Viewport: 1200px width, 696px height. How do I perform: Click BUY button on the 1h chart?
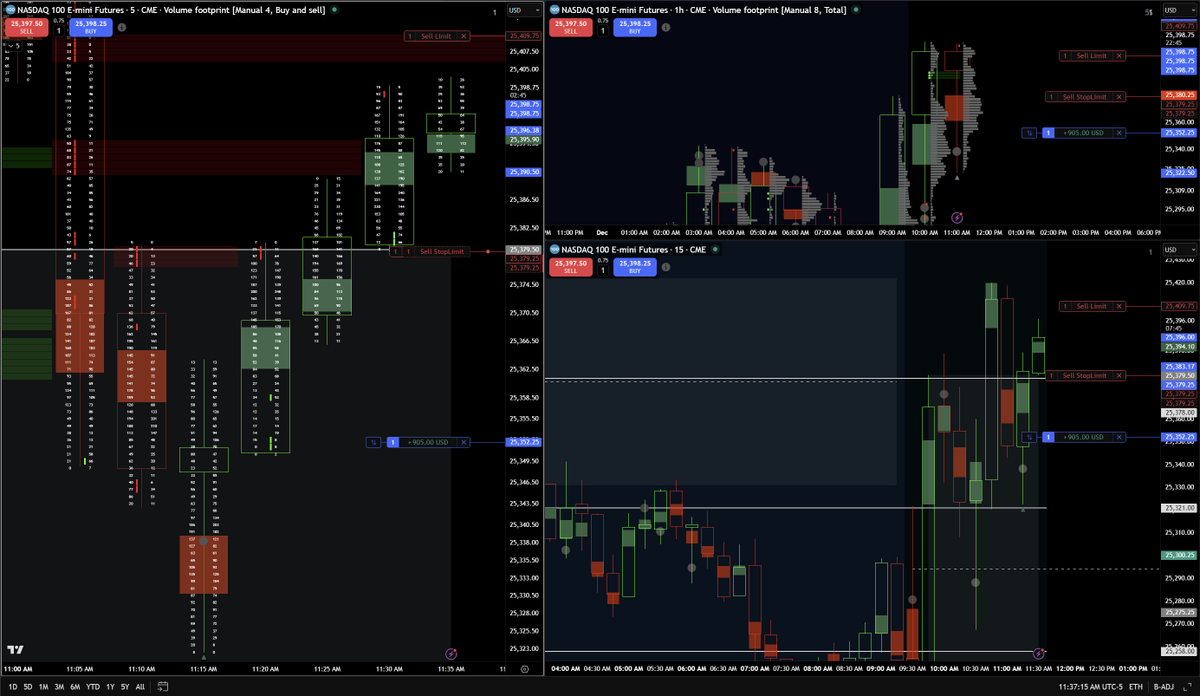coord(634,27)
